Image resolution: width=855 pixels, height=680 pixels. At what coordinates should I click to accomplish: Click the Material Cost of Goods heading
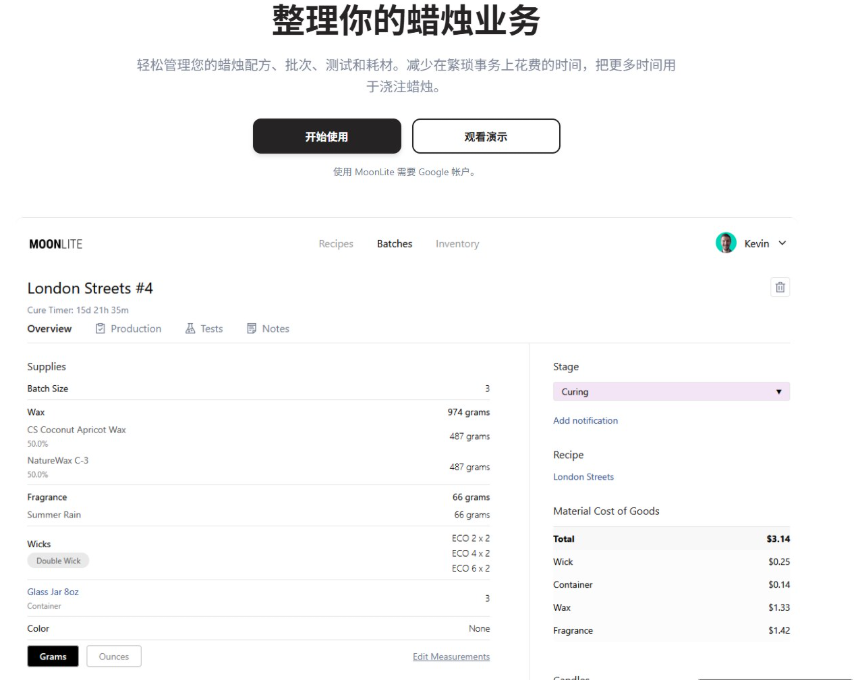606,511
